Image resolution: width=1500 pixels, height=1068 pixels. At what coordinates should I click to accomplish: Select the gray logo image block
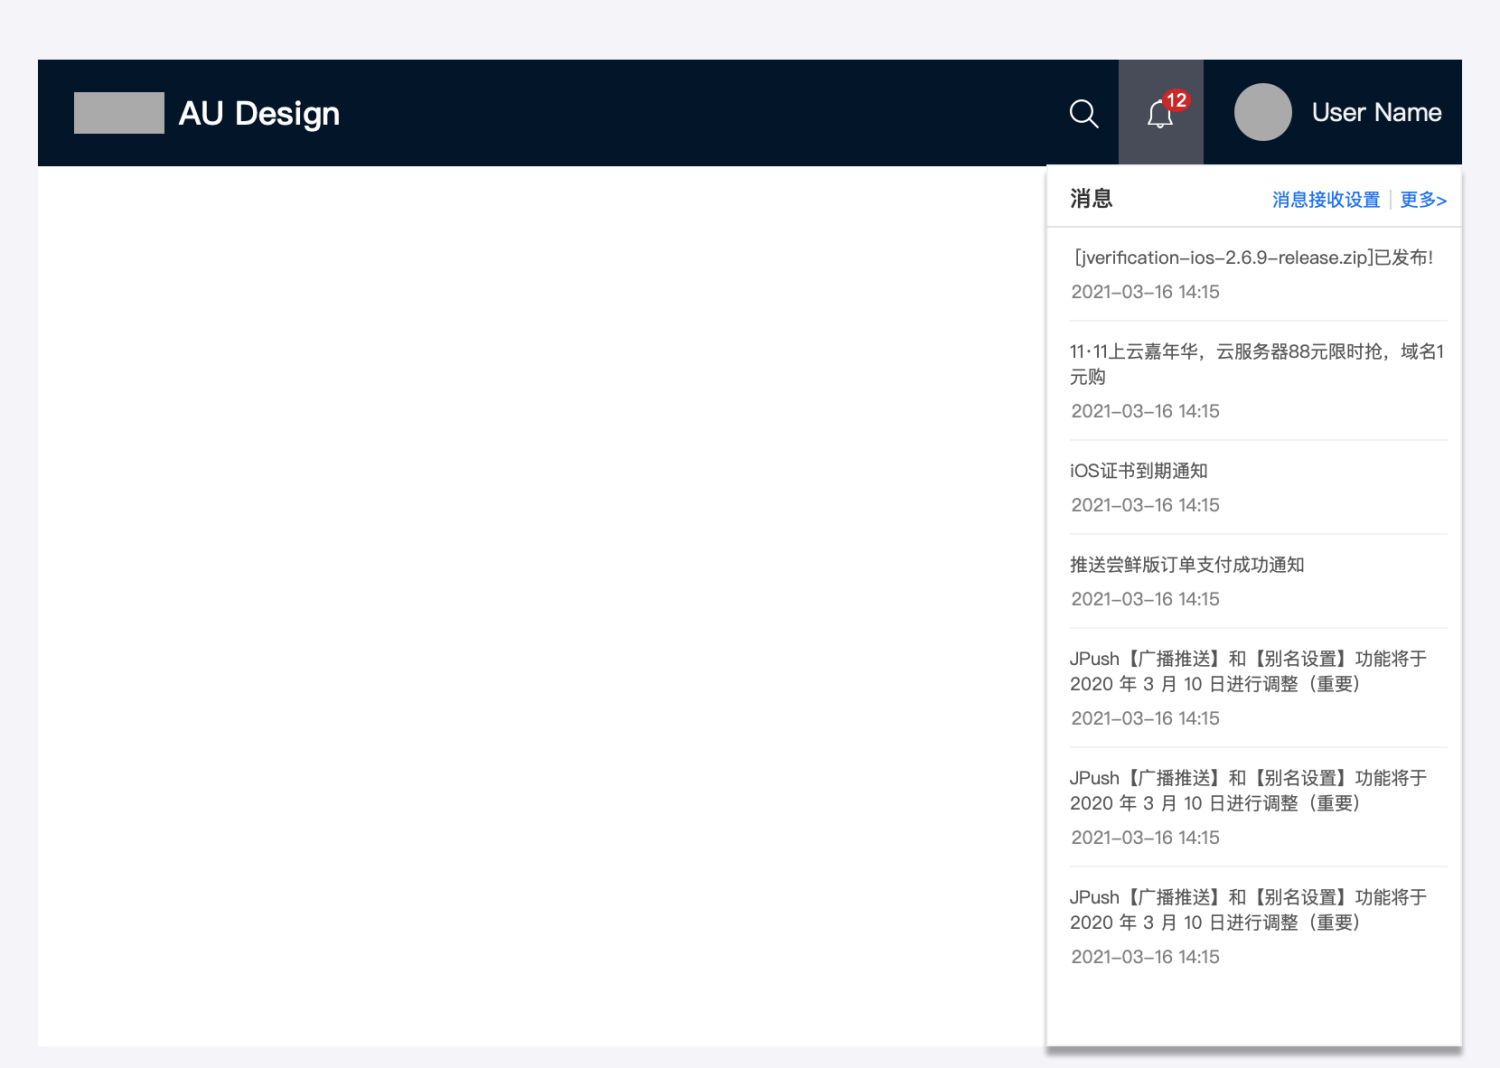[118, 112]
